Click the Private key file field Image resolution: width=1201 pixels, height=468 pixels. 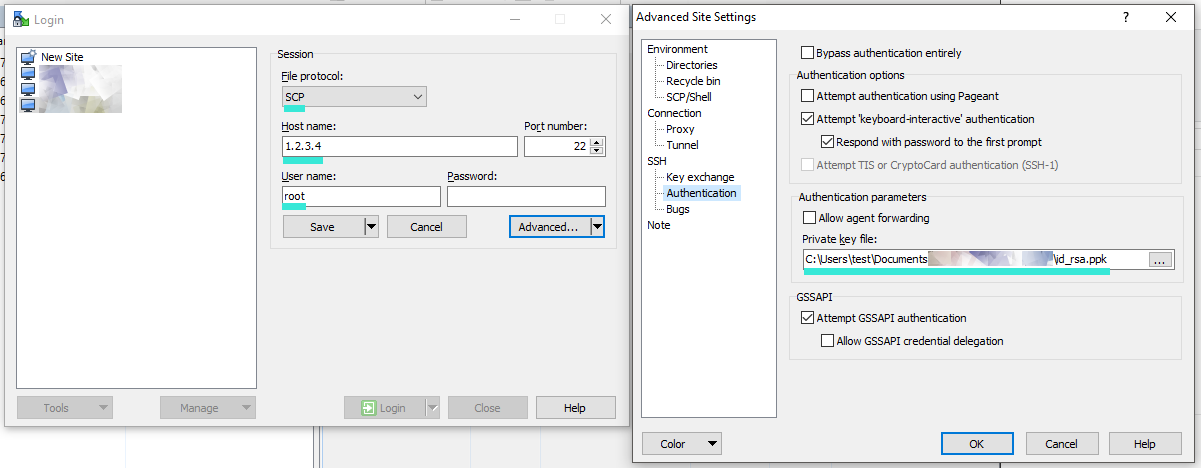pos(974,259)
